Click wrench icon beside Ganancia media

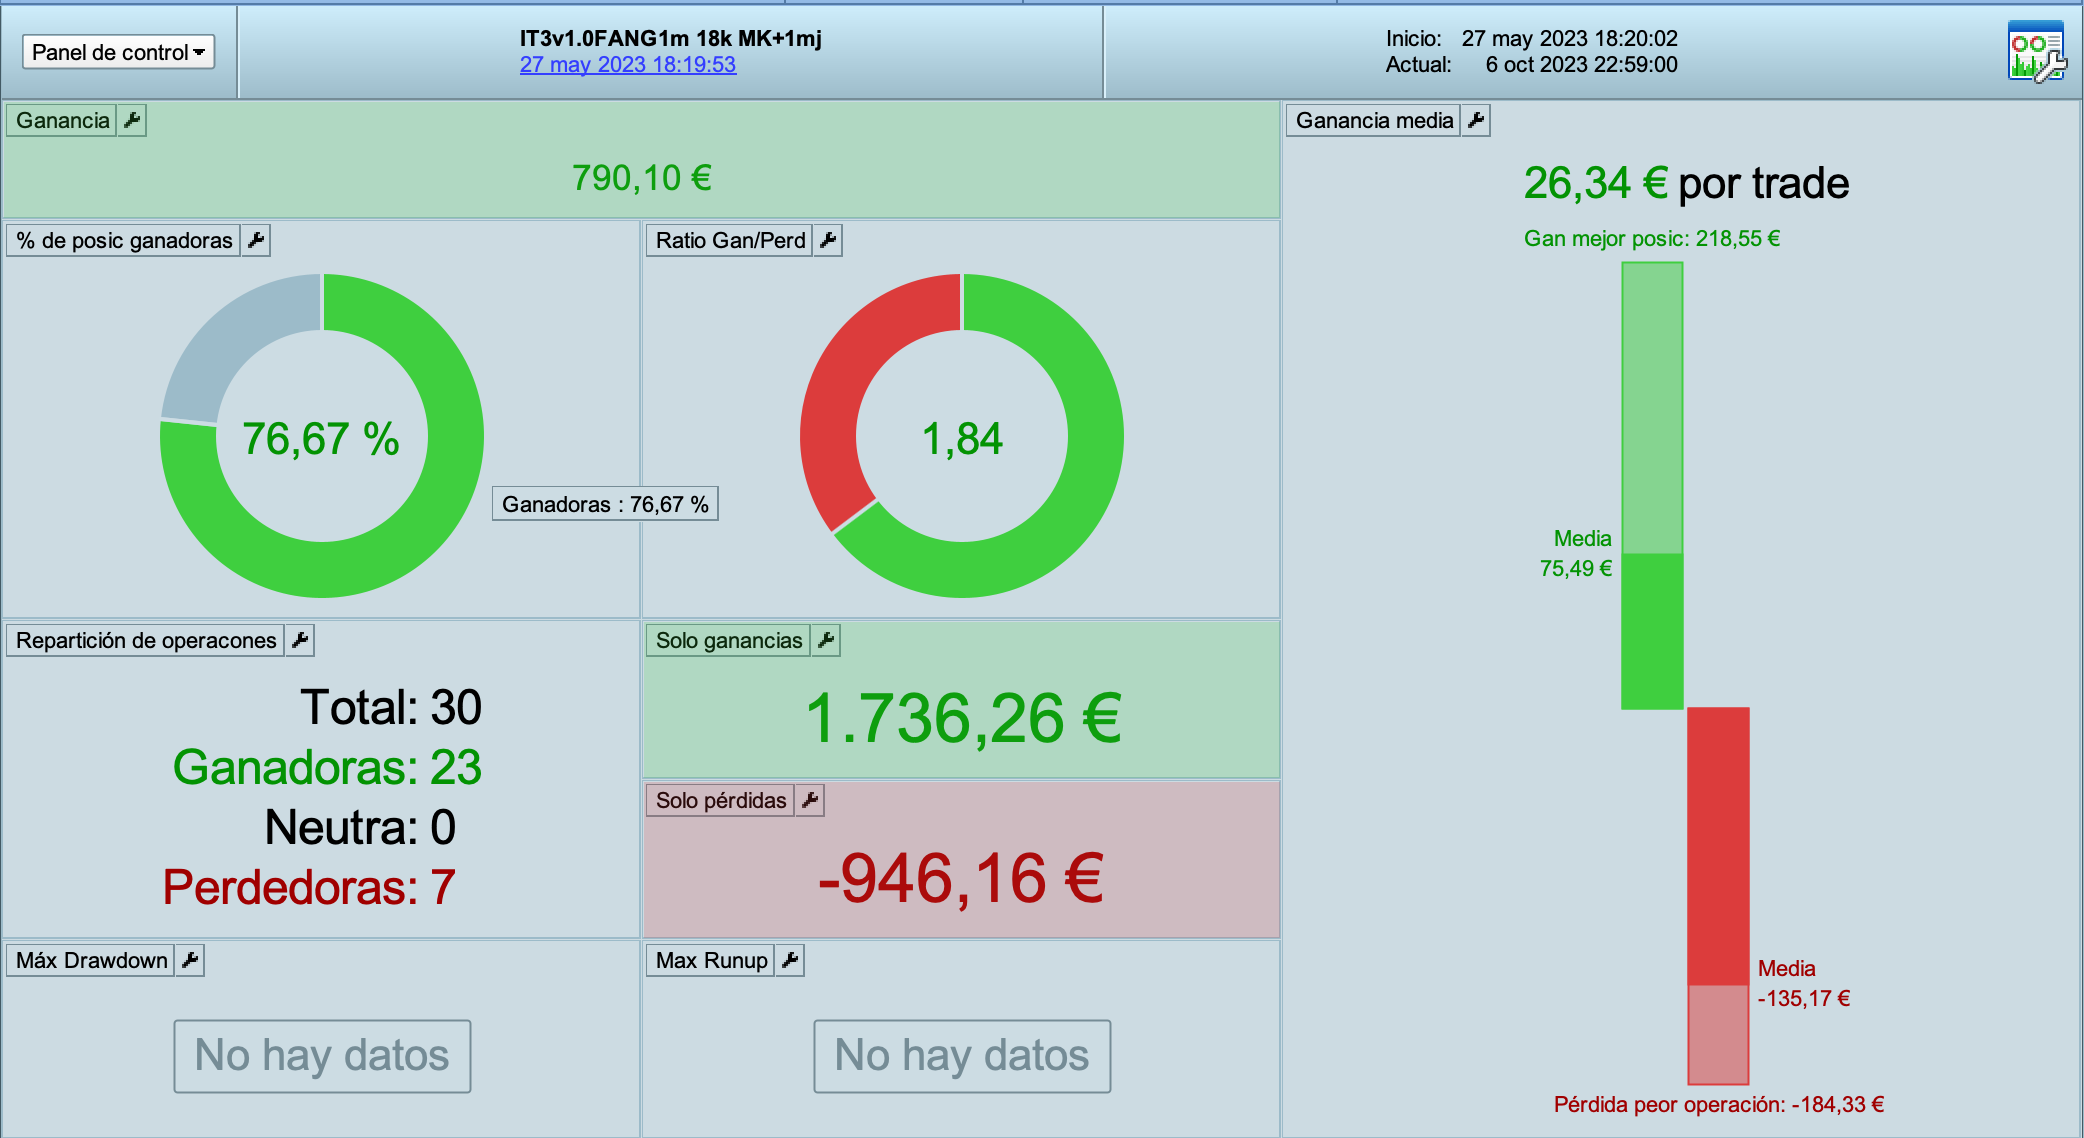pyautogui.click(x=1476, y=121)
